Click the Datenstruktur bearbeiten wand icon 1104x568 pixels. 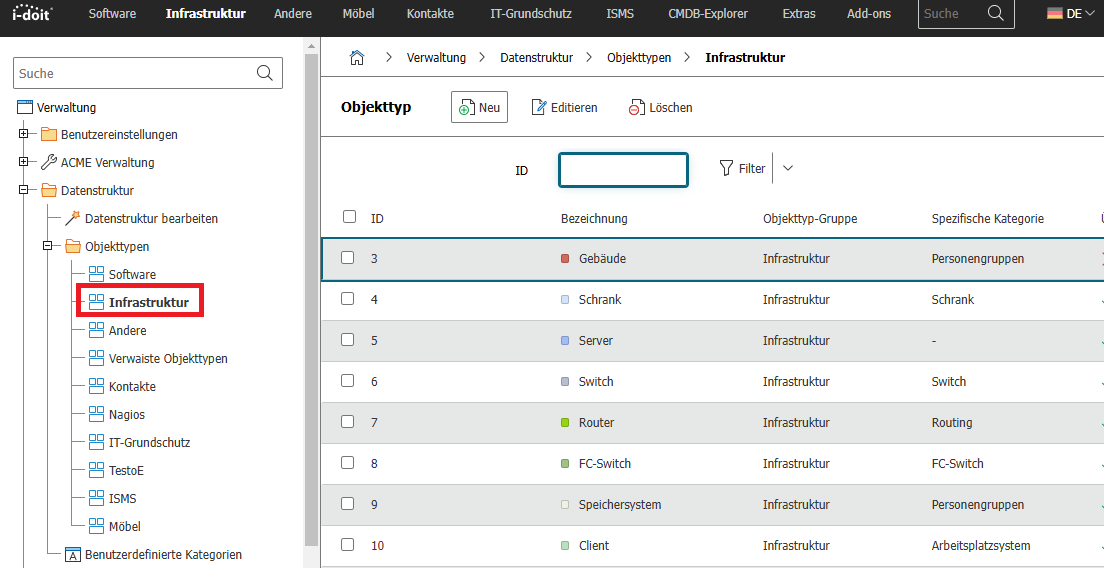(73, 218)
